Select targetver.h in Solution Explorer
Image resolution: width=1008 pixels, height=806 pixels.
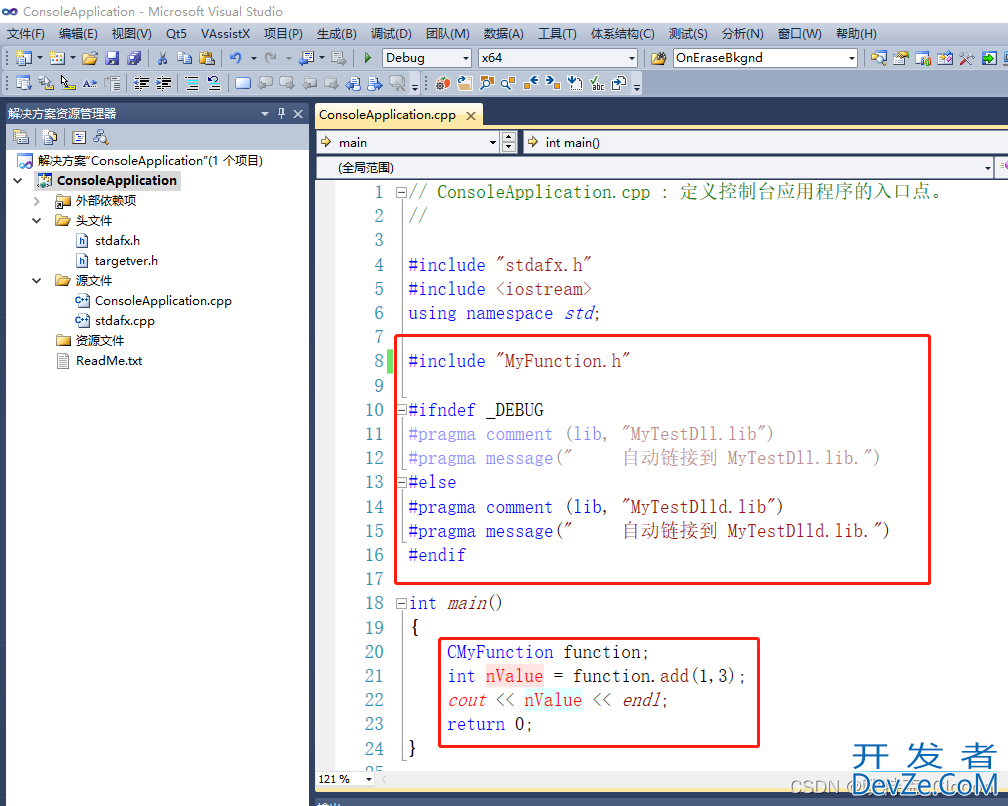click(126, 261)
